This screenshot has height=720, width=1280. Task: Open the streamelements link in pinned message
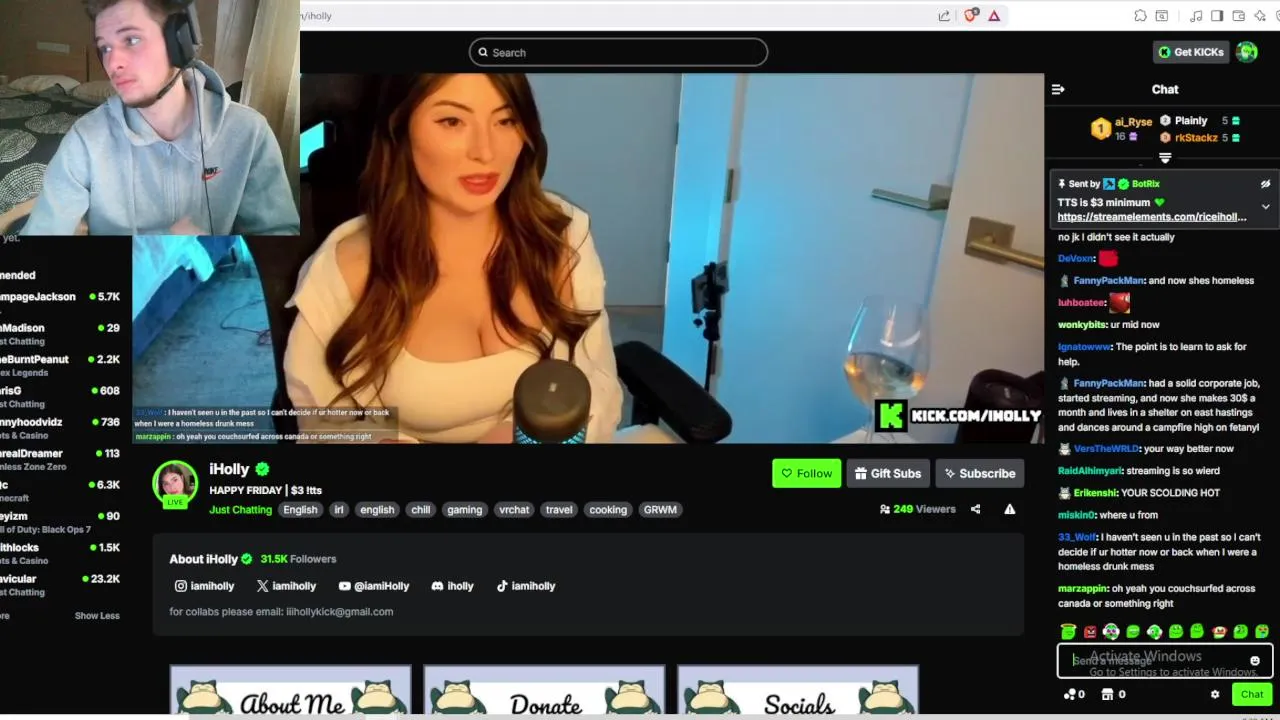1152,217
